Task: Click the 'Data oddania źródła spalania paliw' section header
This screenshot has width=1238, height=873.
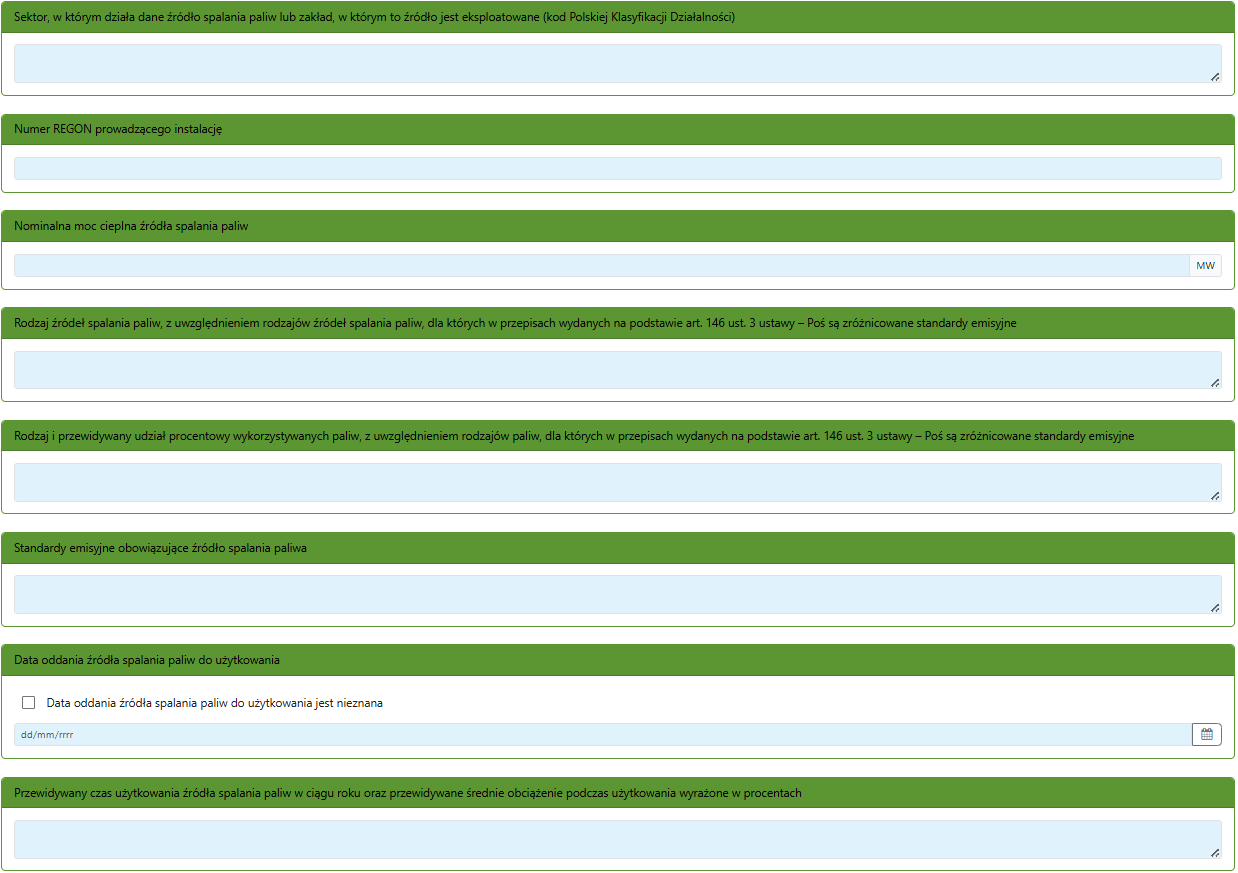Action: click(x=147, y=660)
